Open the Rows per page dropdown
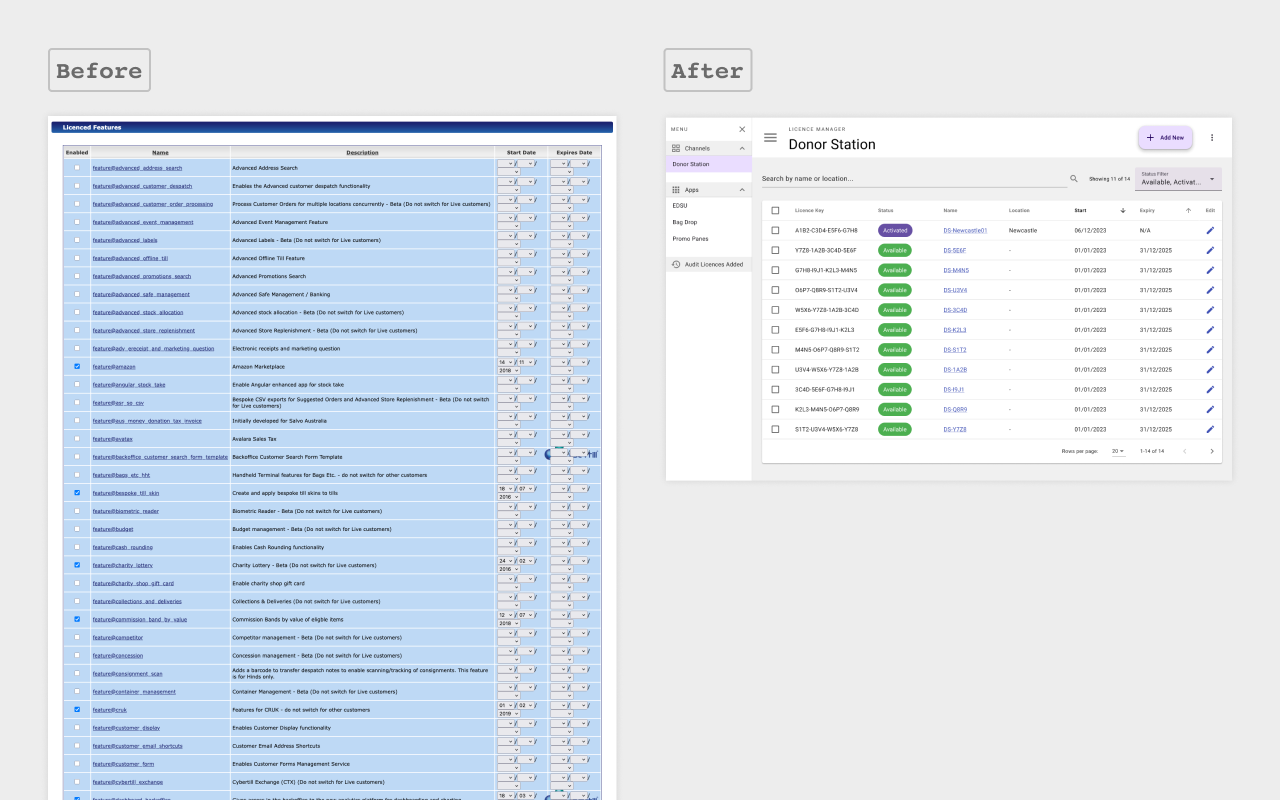Image resolution: width=1280 pixels, height=800 pixels. coord(1119,451)
